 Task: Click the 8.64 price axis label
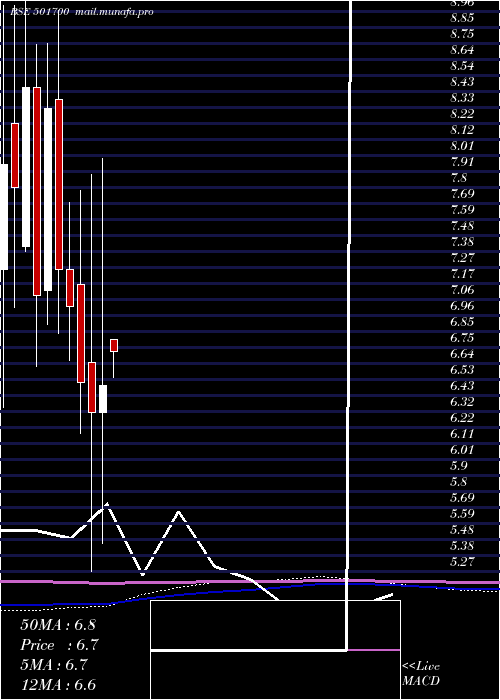(x=462, y=50)
